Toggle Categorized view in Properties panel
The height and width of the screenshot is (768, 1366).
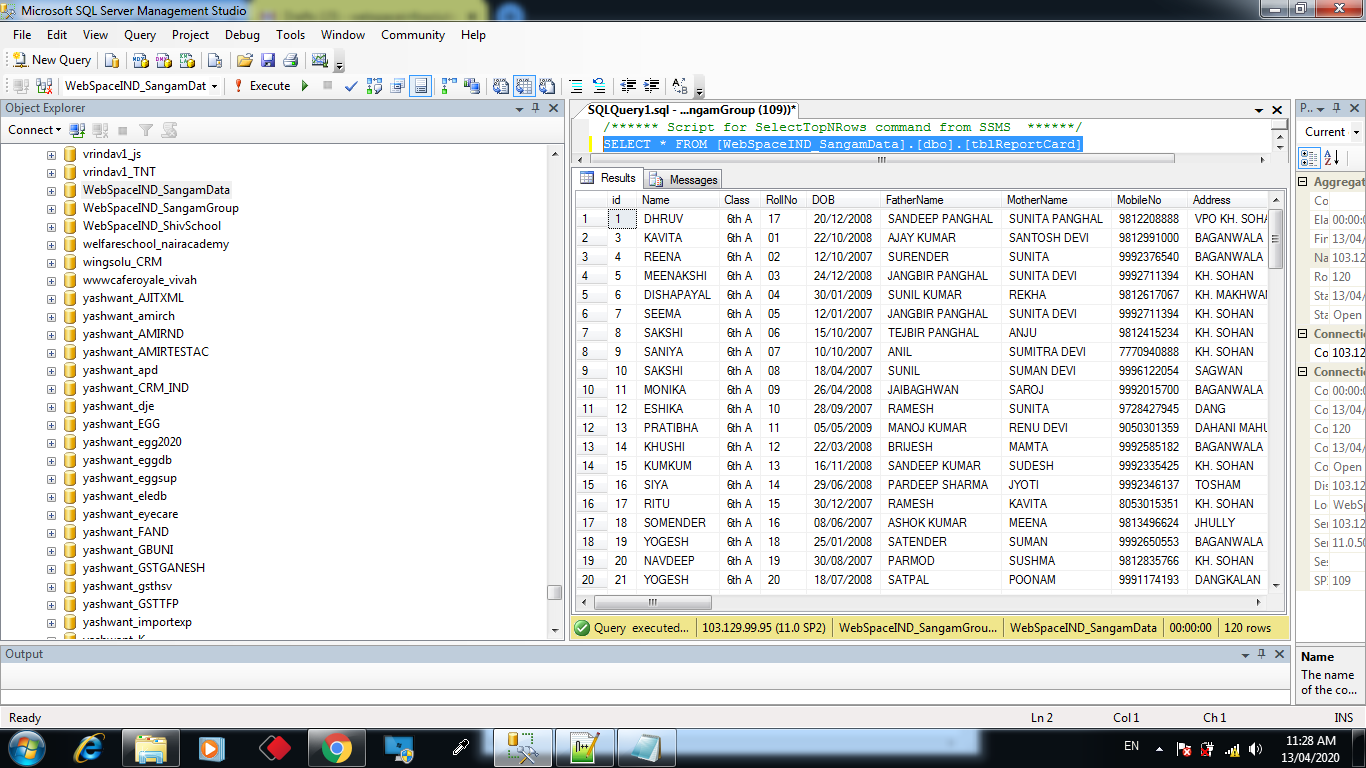click(1308, 158)
